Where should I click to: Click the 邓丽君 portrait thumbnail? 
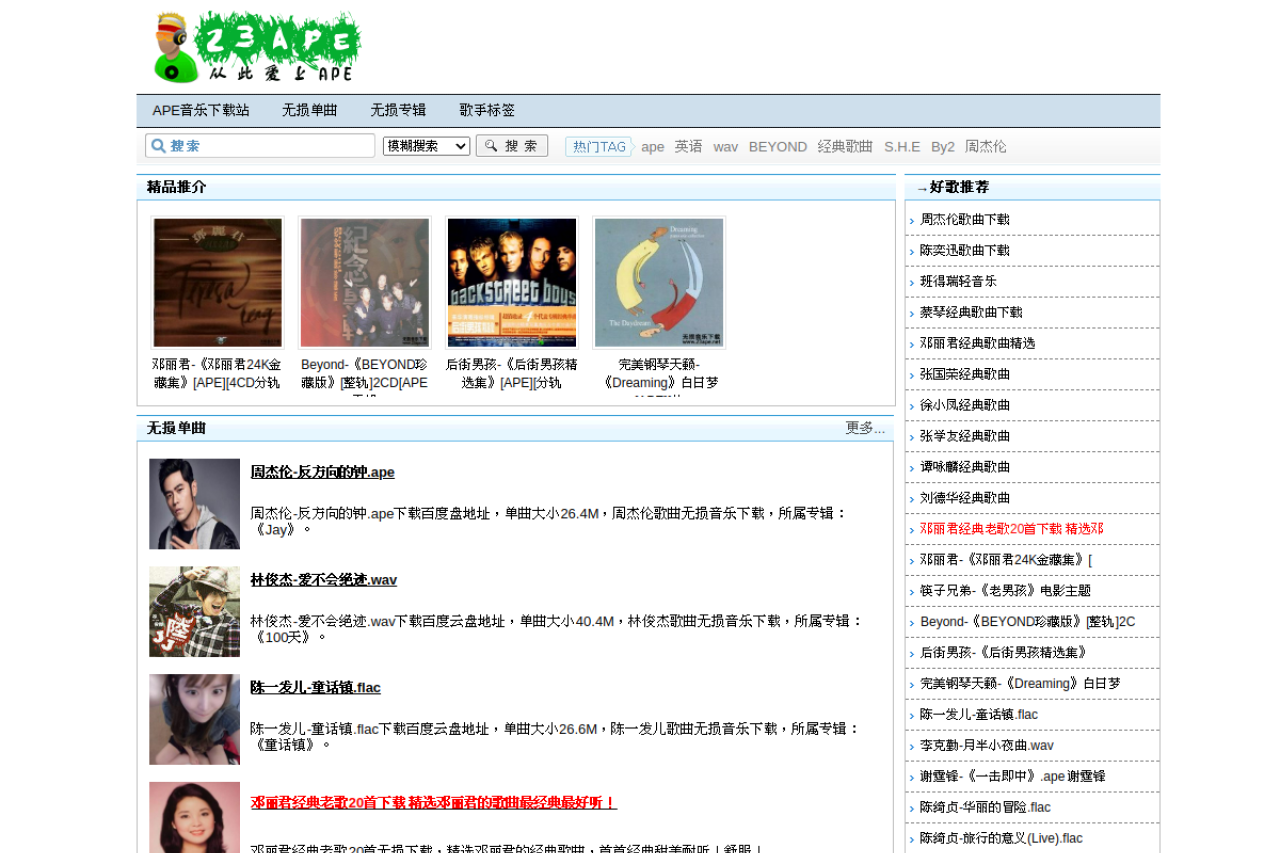pyautogui.click(x=195, y=817)
